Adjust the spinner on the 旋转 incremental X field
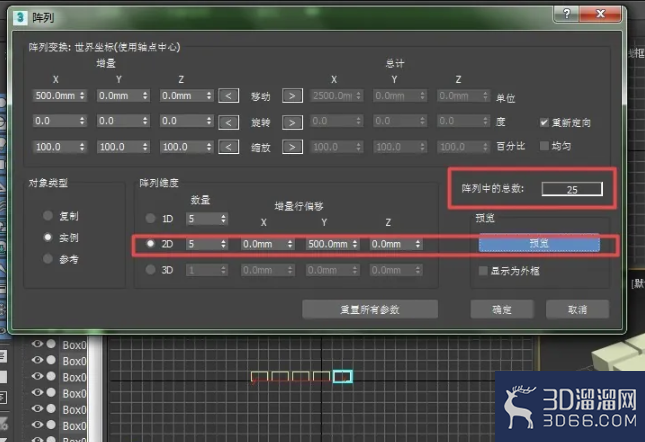Viewport: 645px width, 442px height. (82, 121)
